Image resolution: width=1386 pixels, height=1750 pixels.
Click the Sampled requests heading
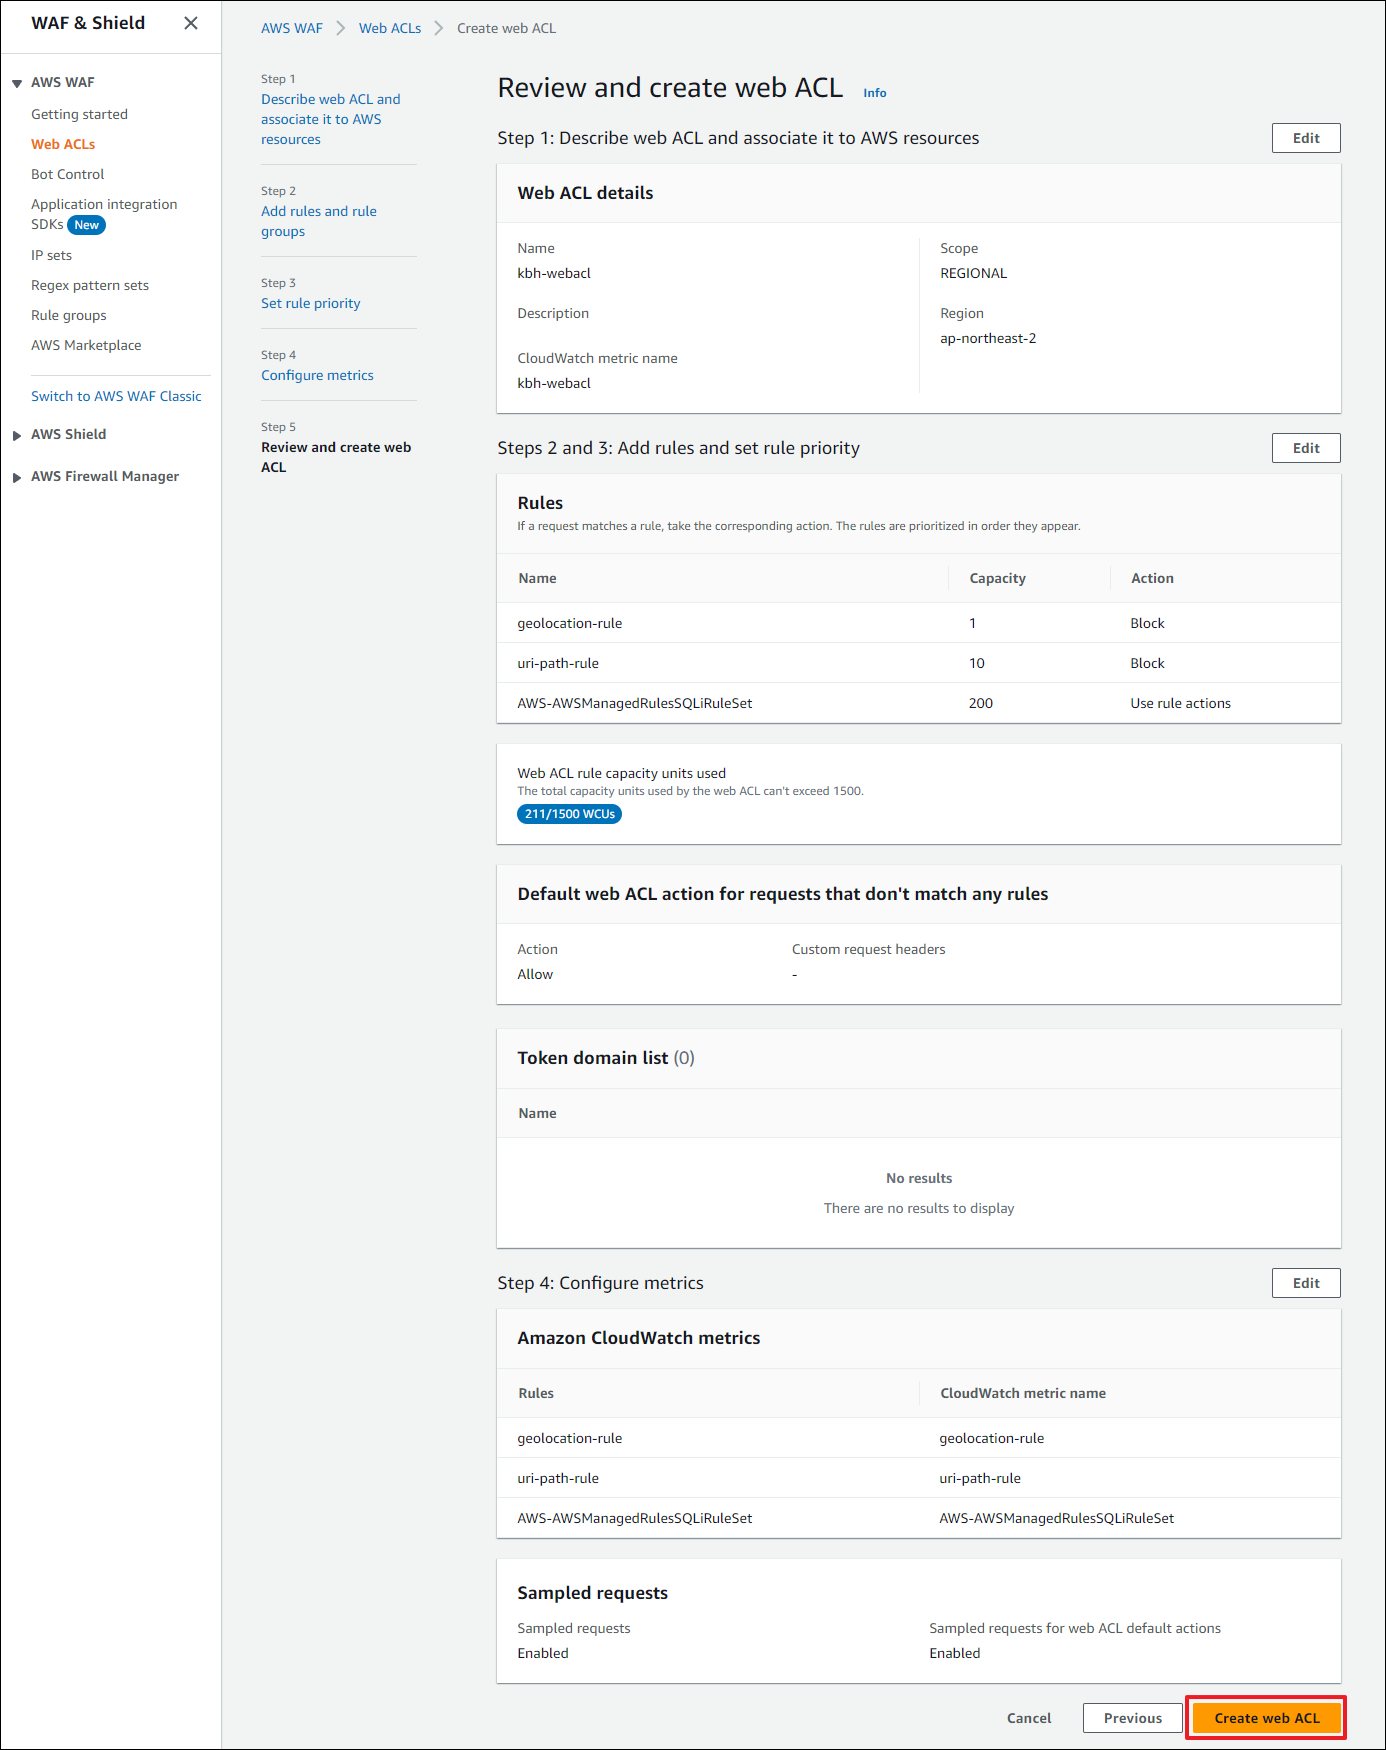tap(592, 1593)
